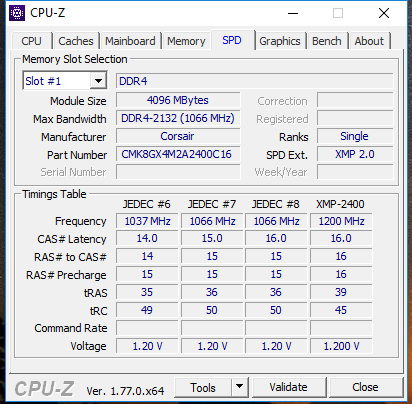Click CAS# Latency value 15.0
Image resolution: width=412 pixels, height=404 pixels.
tap(212, 238)
